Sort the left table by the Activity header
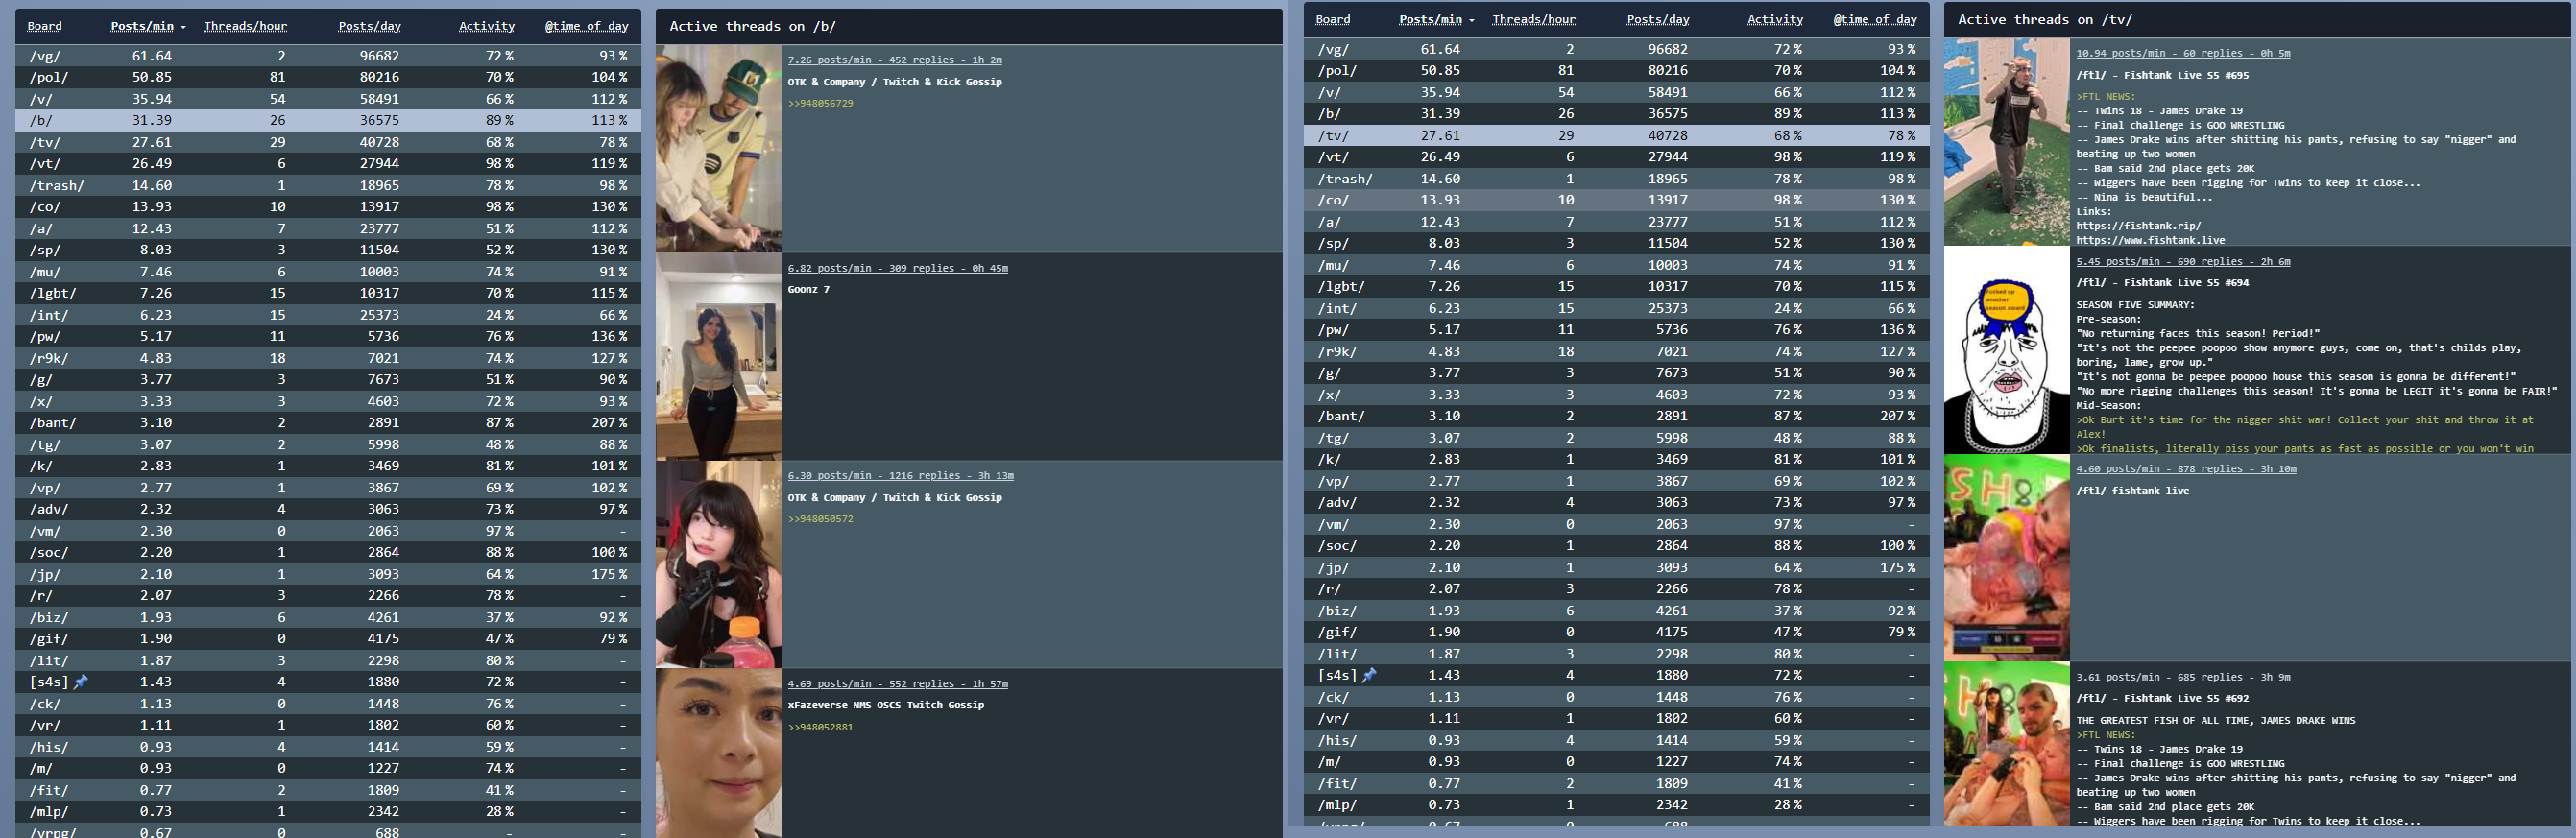2576x838 pixels. coord(486,26)
